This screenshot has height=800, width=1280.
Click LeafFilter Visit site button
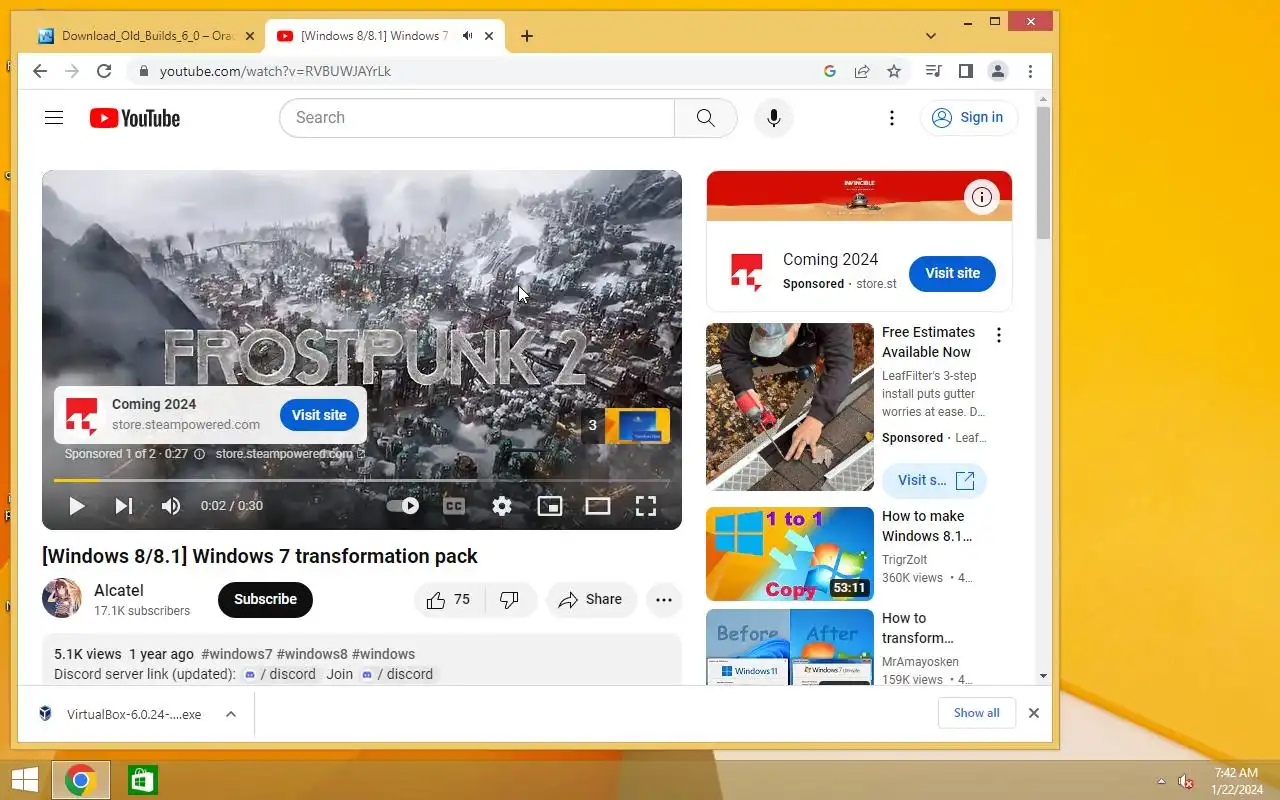point(934,480)
